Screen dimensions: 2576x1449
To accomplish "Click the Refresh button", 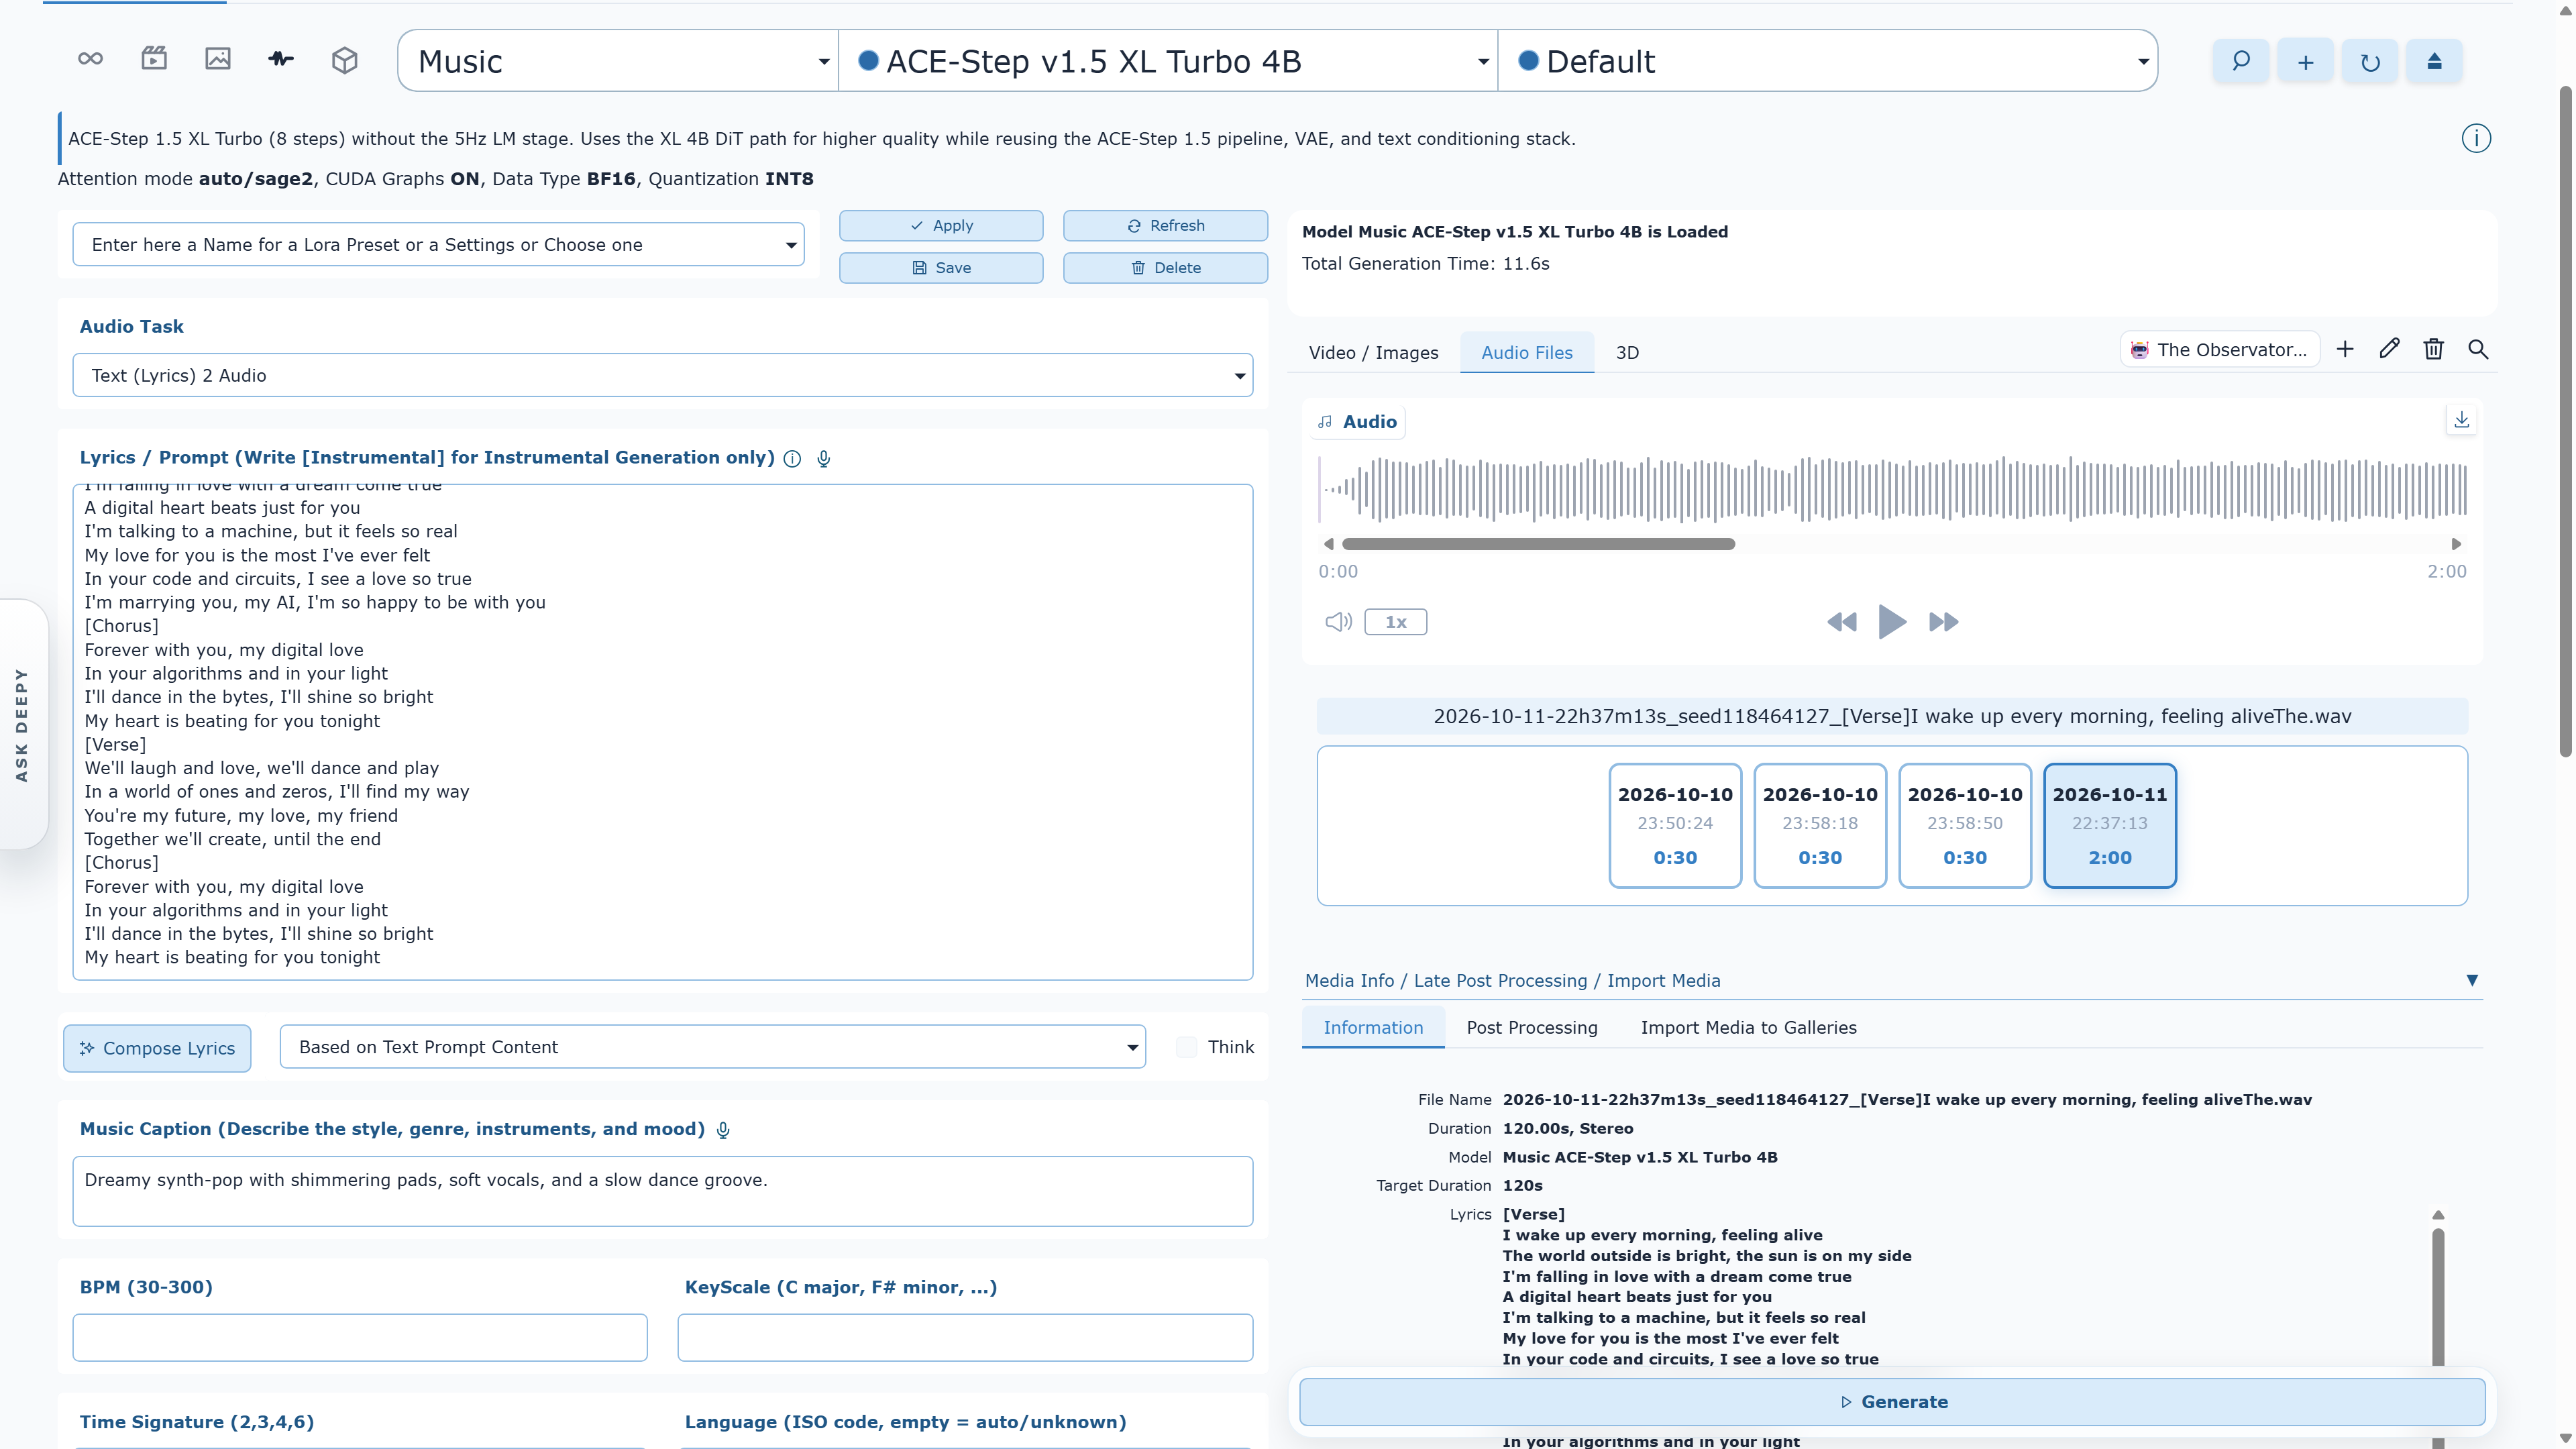I will (x=1165, y=226).
